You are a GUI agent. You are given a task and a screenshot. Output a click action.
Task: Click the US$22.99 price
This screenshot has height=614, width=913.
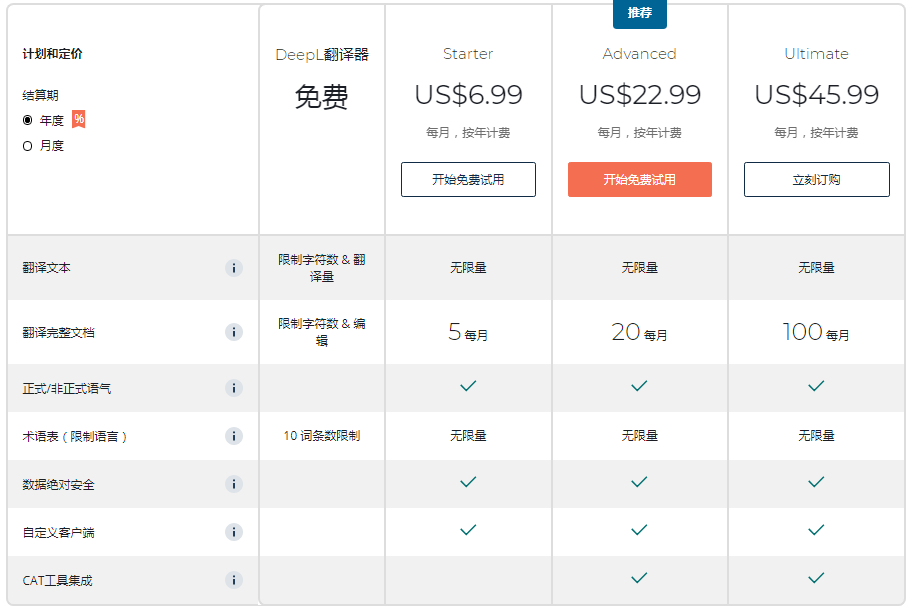point(639,94)
